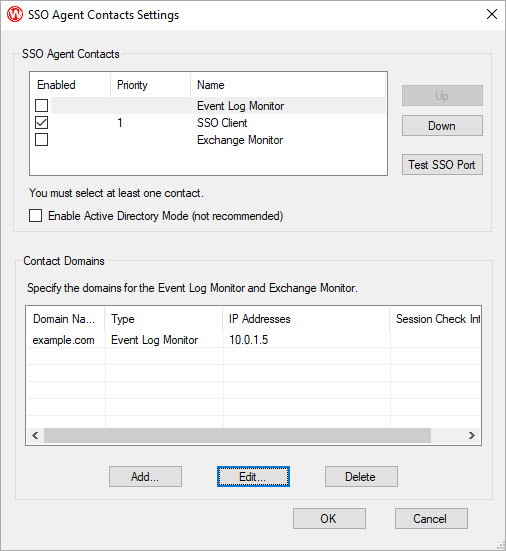506x551 pixels.
Task: Click Test SSO Port button
Action: (x=442, y=164)
